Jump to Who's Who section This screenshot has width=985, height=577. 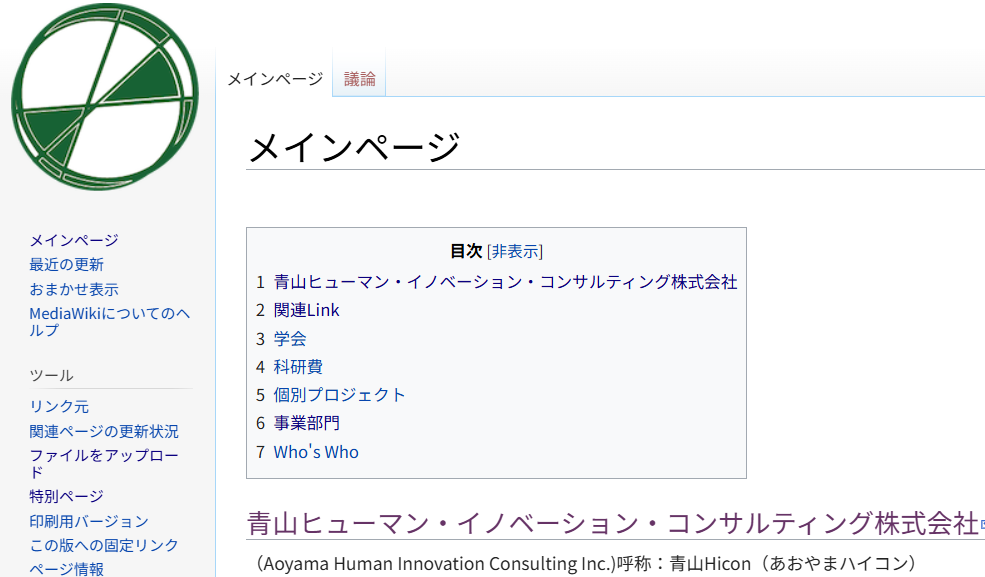coord(316,452)
